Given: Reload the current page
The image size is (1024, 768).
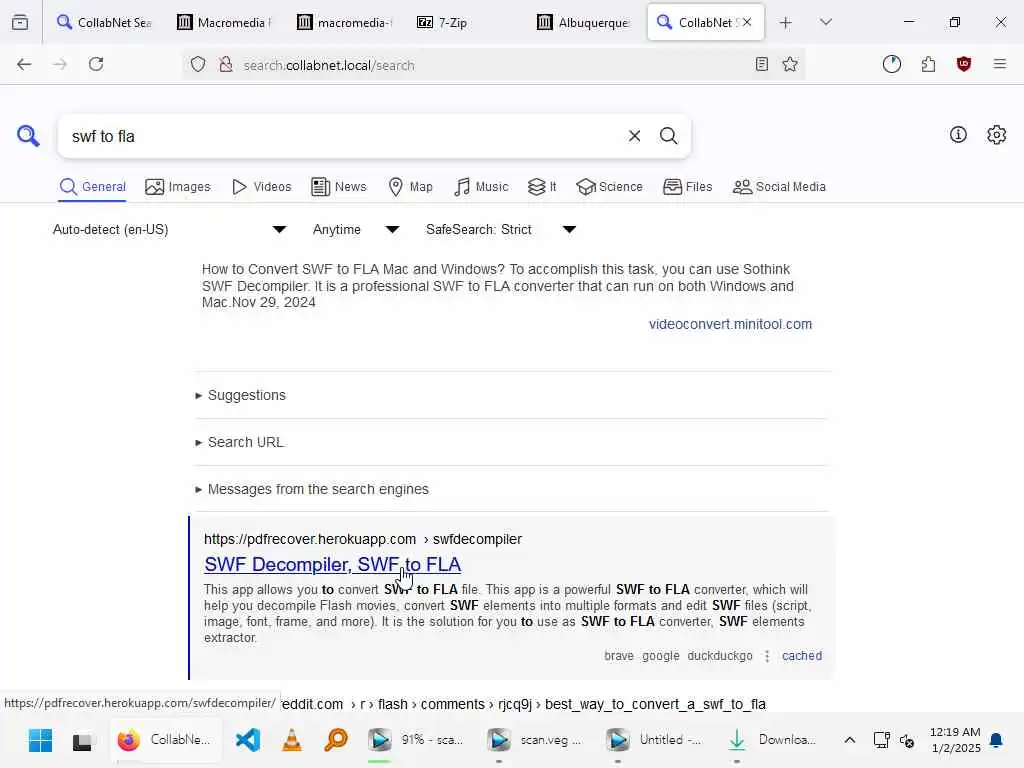Looking at the screenshot, I should (96, 64).
